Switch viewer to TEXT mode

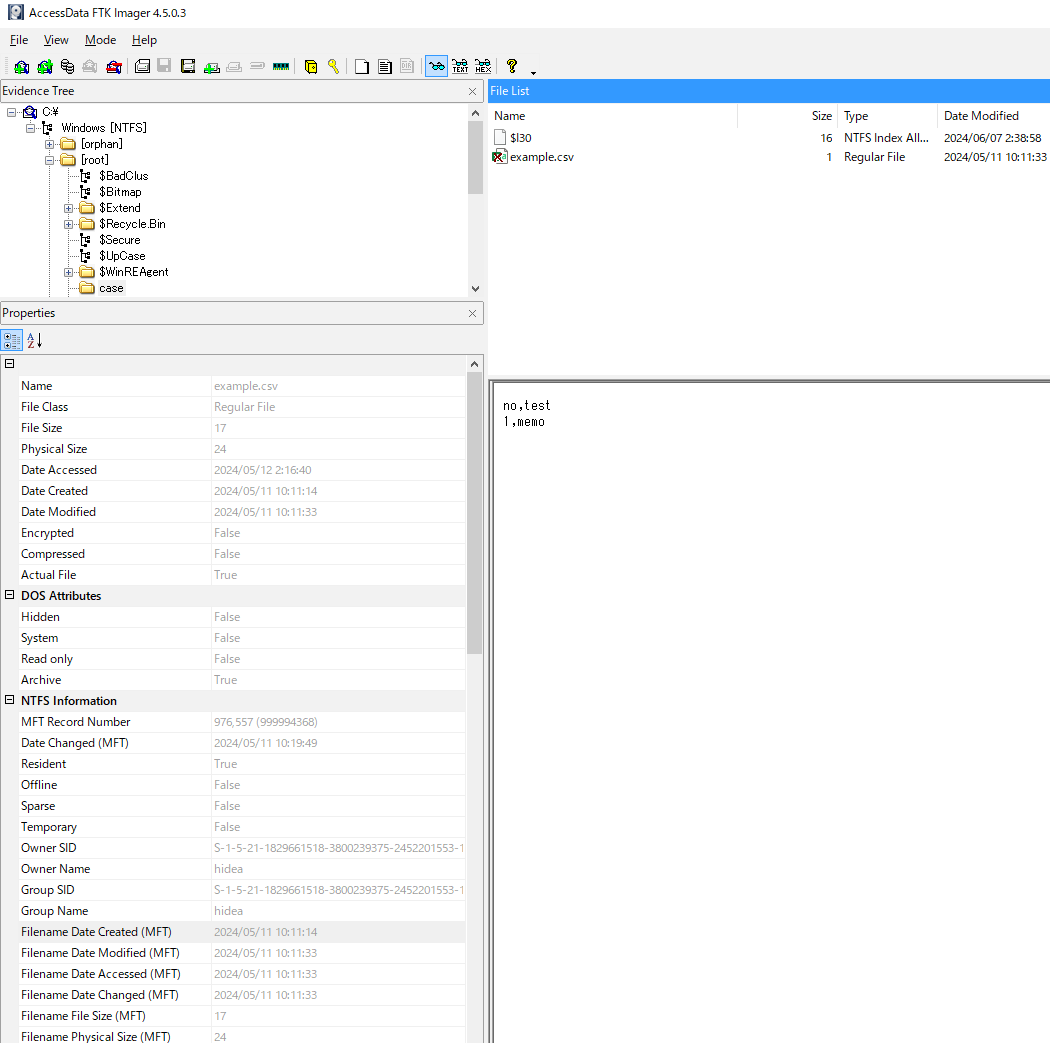tap(460, 66)
